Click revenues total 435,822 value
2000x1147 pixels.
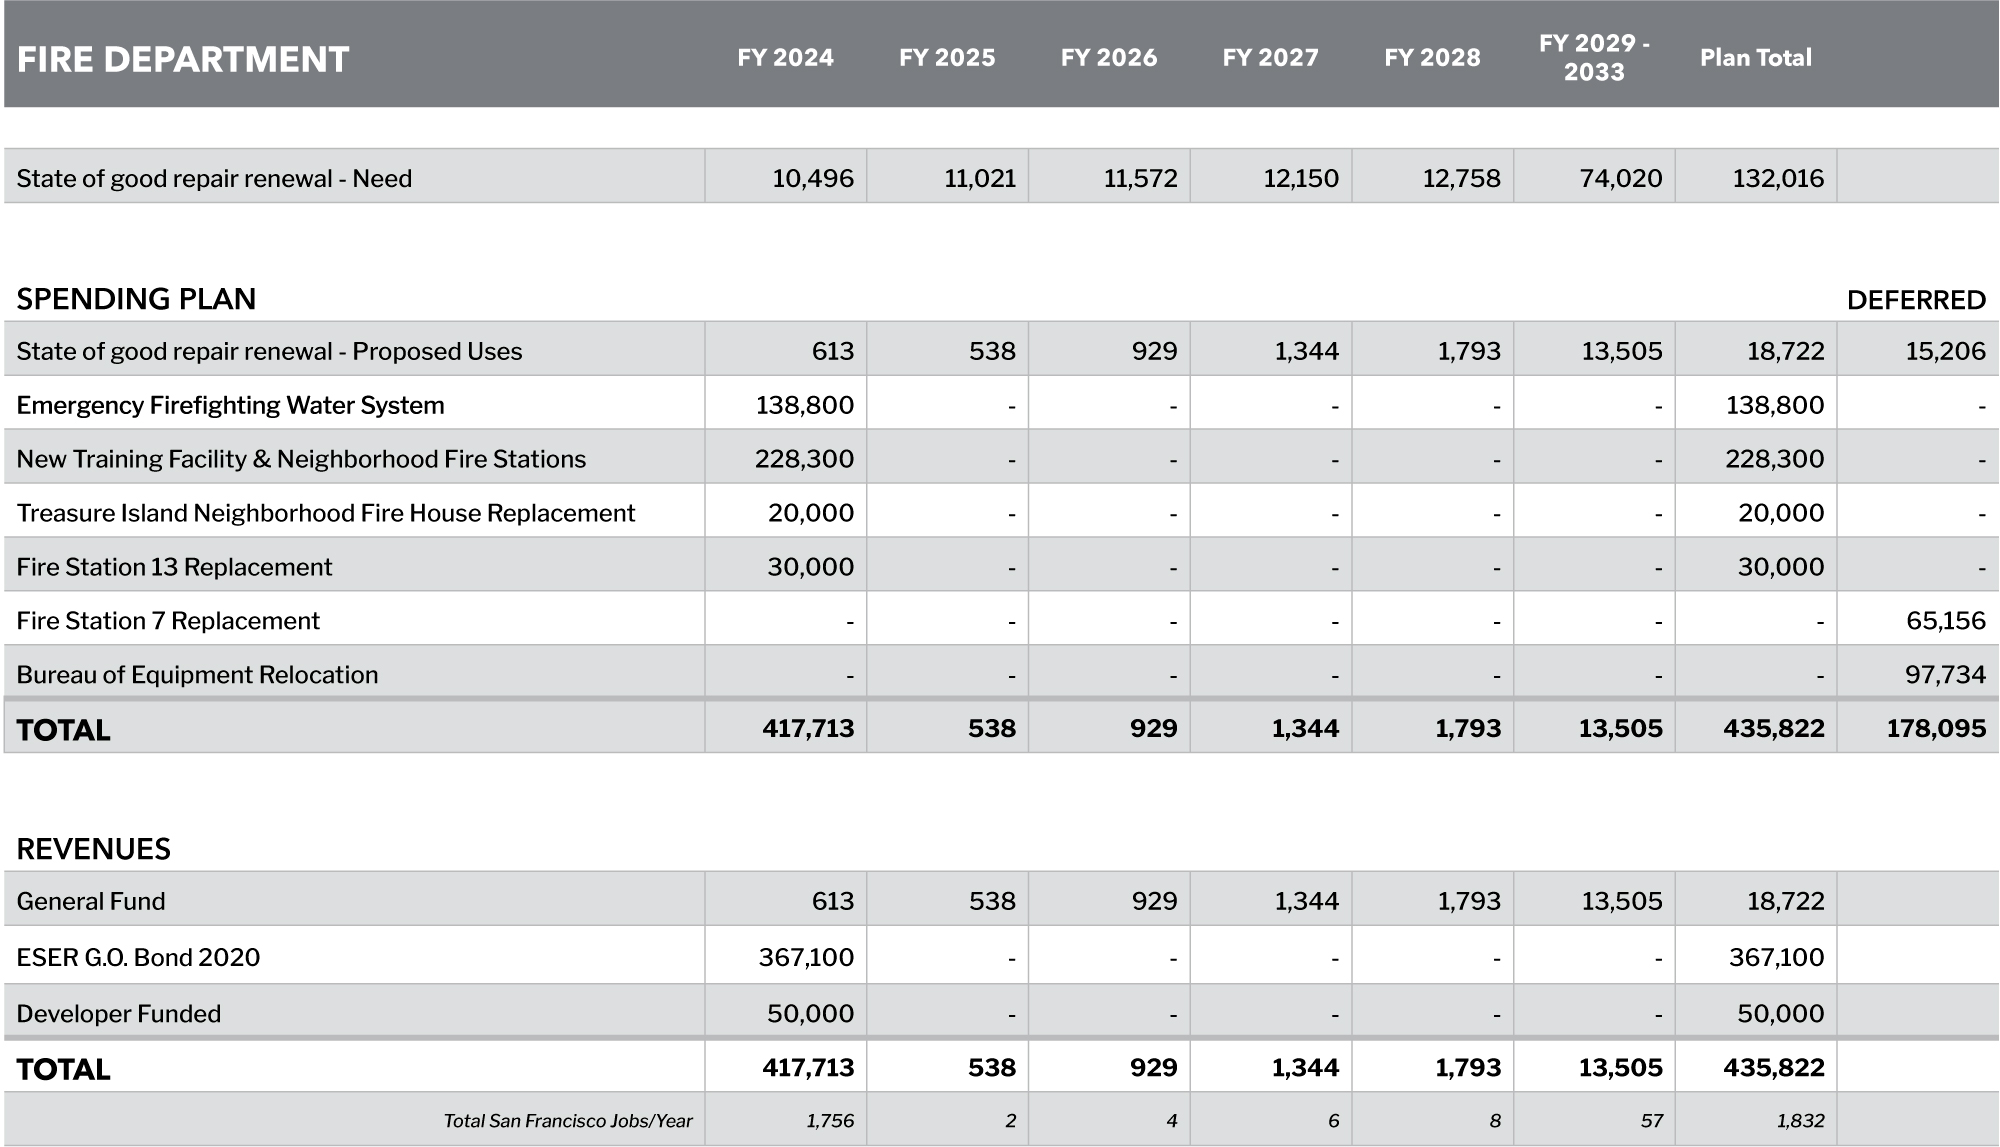(1774, 1067)
